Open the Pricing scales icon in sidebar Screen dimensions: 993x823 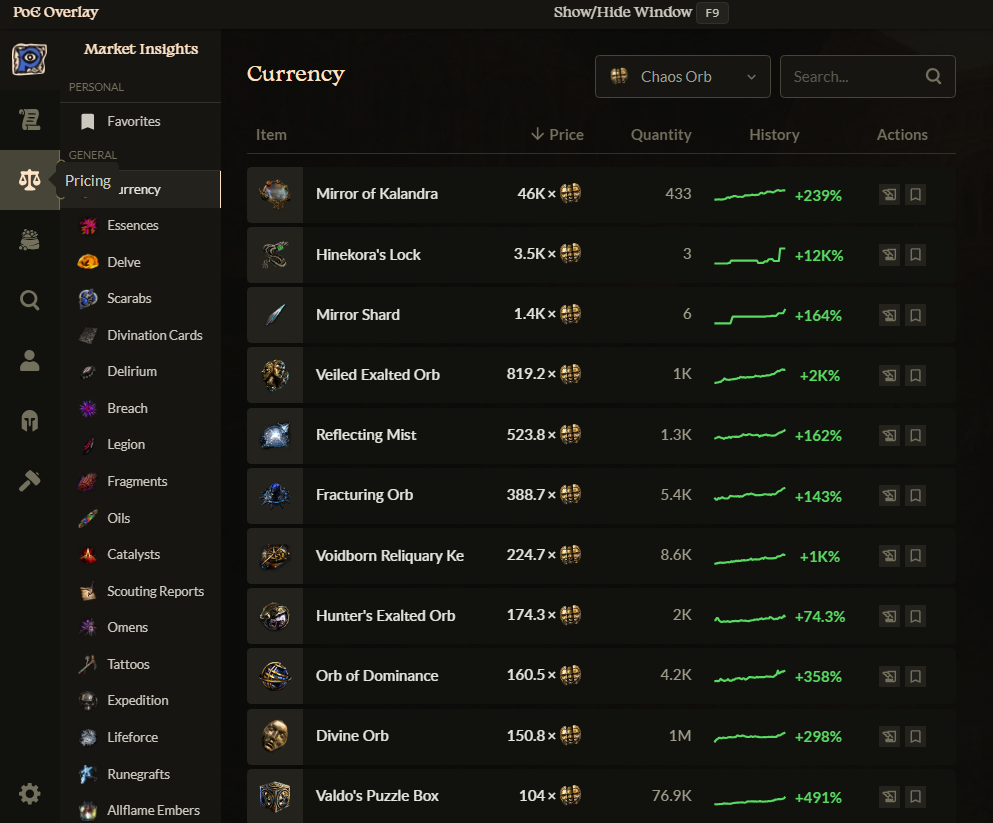(x=30, y=180)
